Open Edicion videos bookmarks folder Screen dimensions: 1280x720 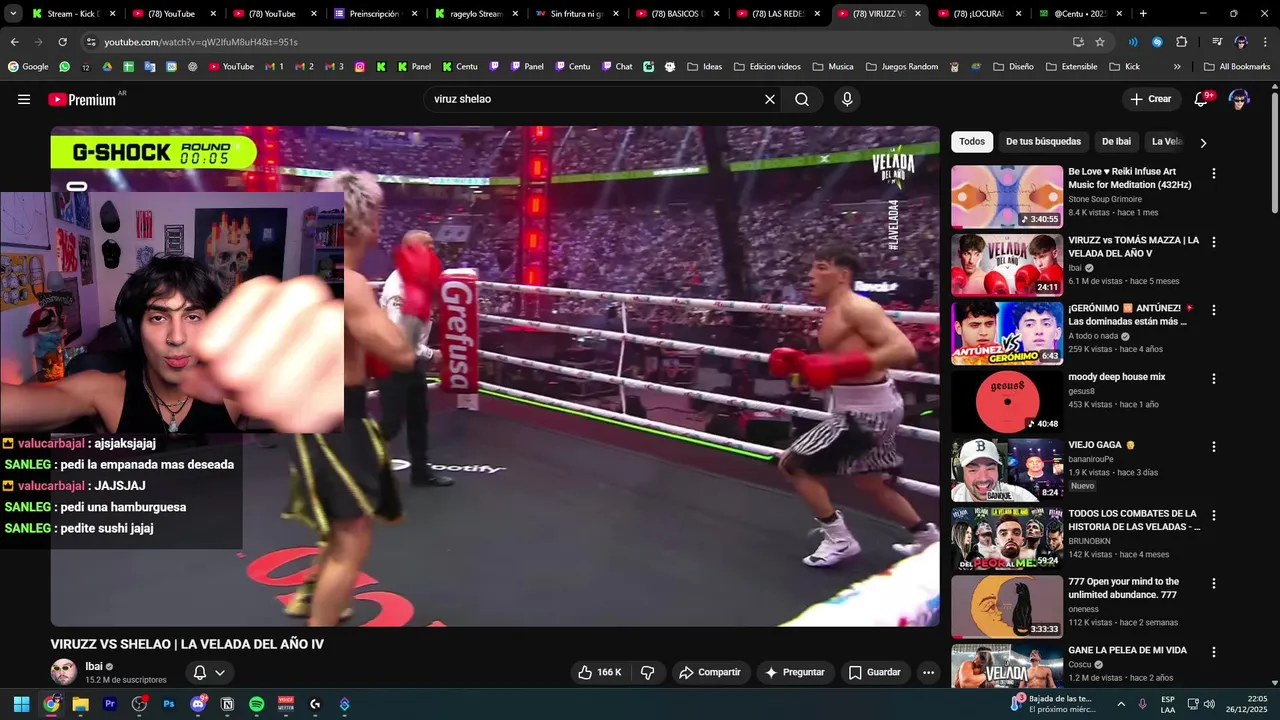click(x=767, y=67)
